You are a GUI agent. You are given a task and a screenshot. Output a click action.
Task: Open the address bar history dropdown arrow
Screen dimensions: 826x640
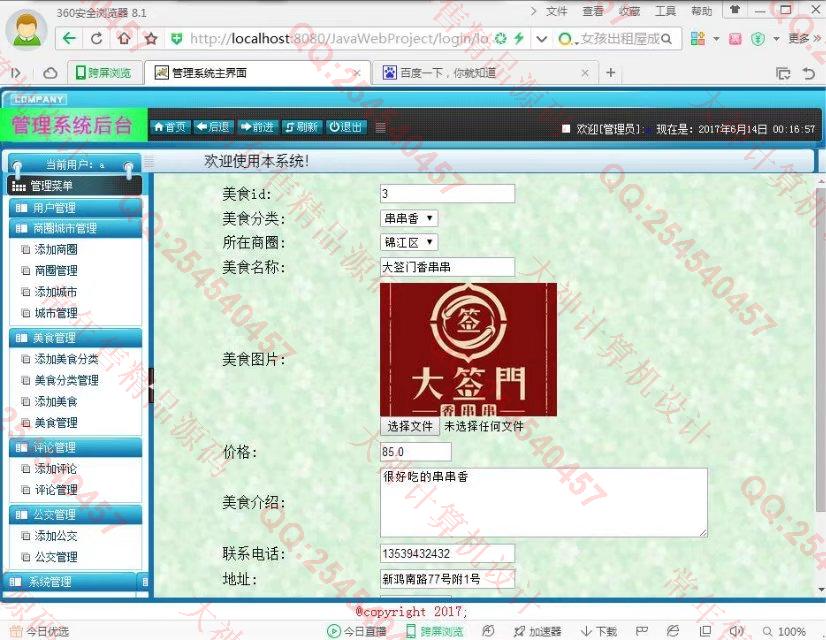pos(541,38)
